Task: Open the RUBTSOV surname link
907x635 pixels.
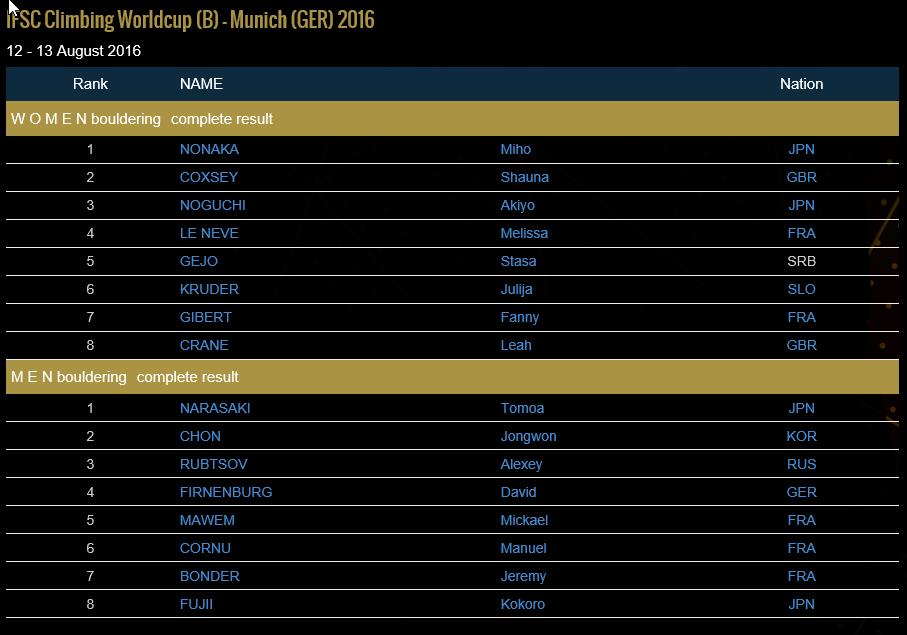Action: pos(213,464)
